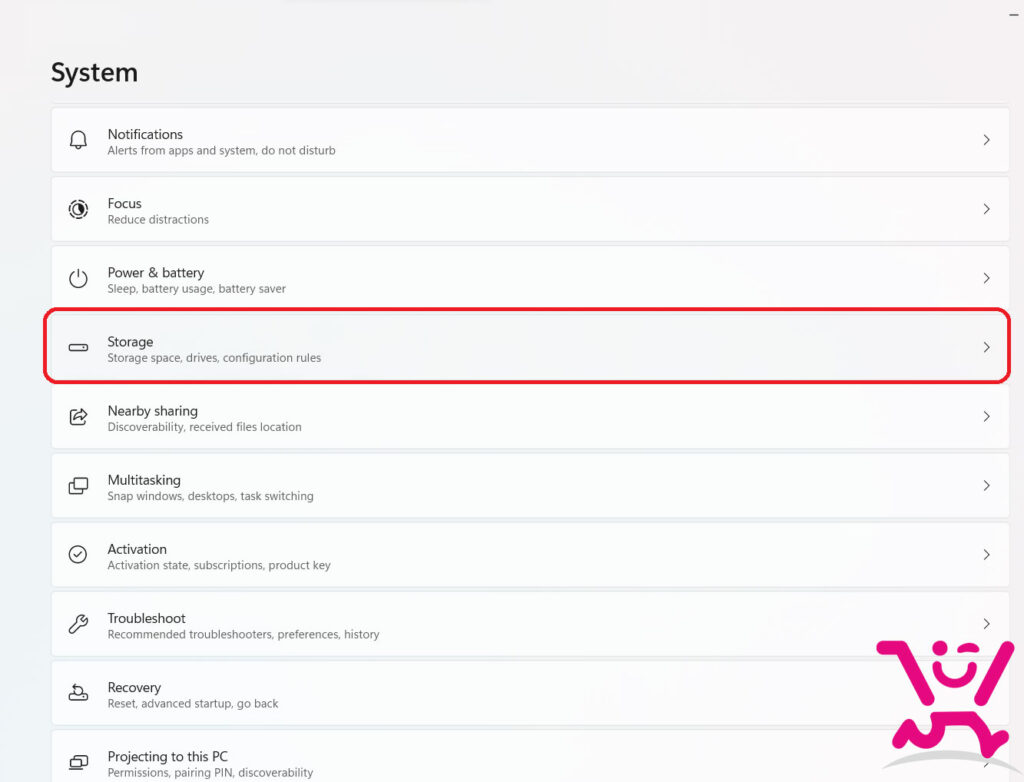Screen dimensions: 1024x782
Task: Open Nearby sharing settings
Action: (x=530, y=417)
